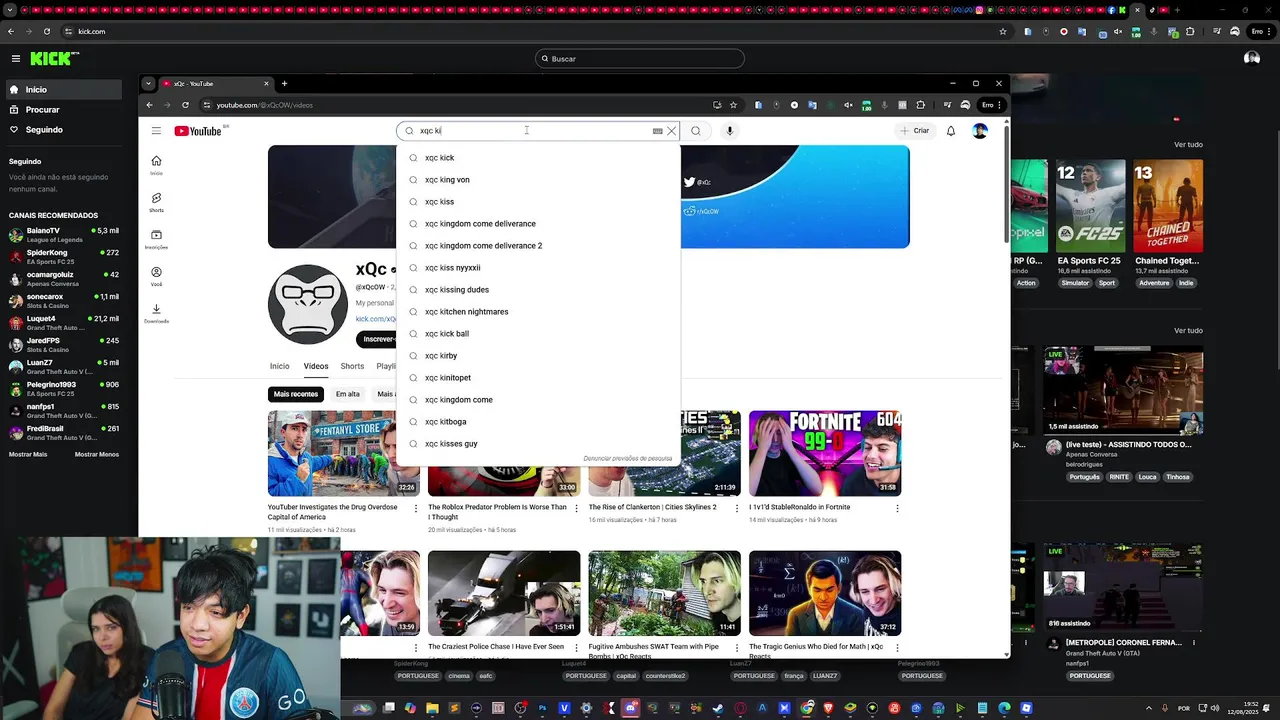Open JaredFPS recommended channel
The height and width of the screenshot is (720, 1280).
click(x=64, y=345)
